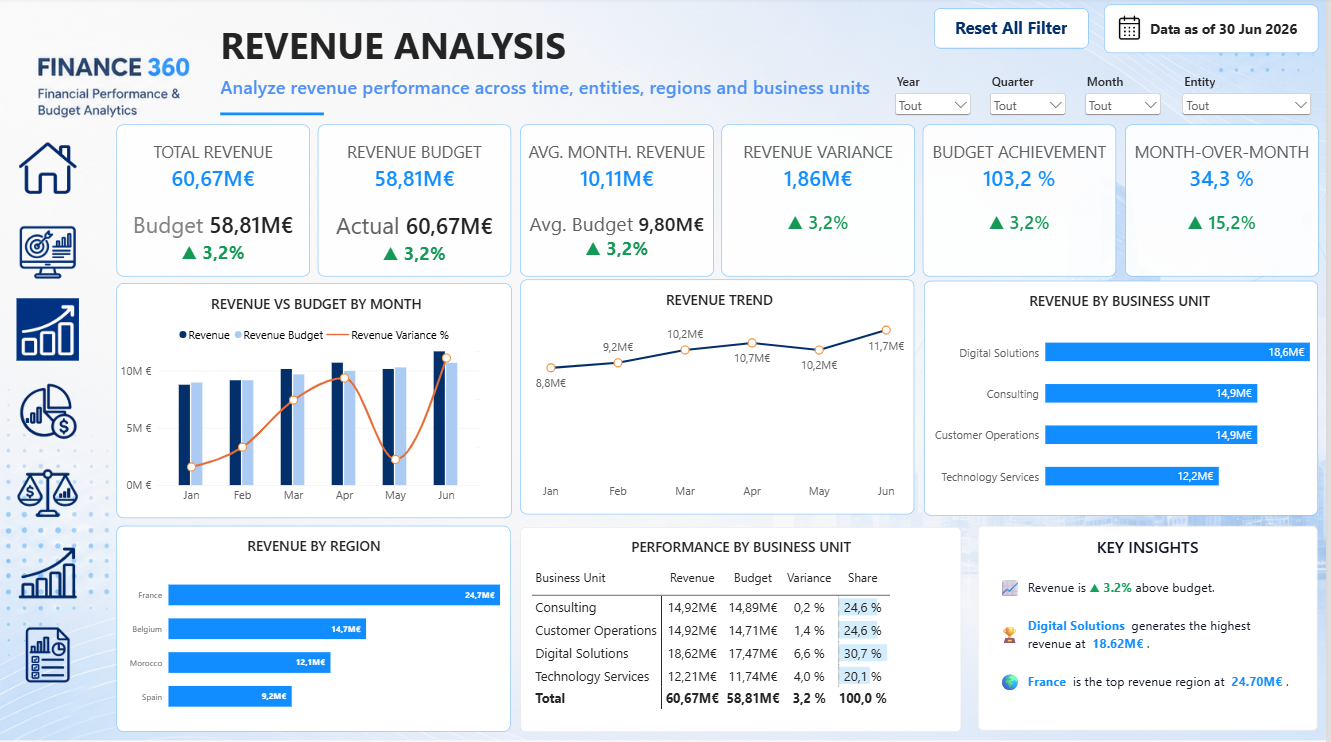Click the '1,86M€' Revenue Variance value
This screenshot has width=1331, height=742.
(x=817, y=179)
